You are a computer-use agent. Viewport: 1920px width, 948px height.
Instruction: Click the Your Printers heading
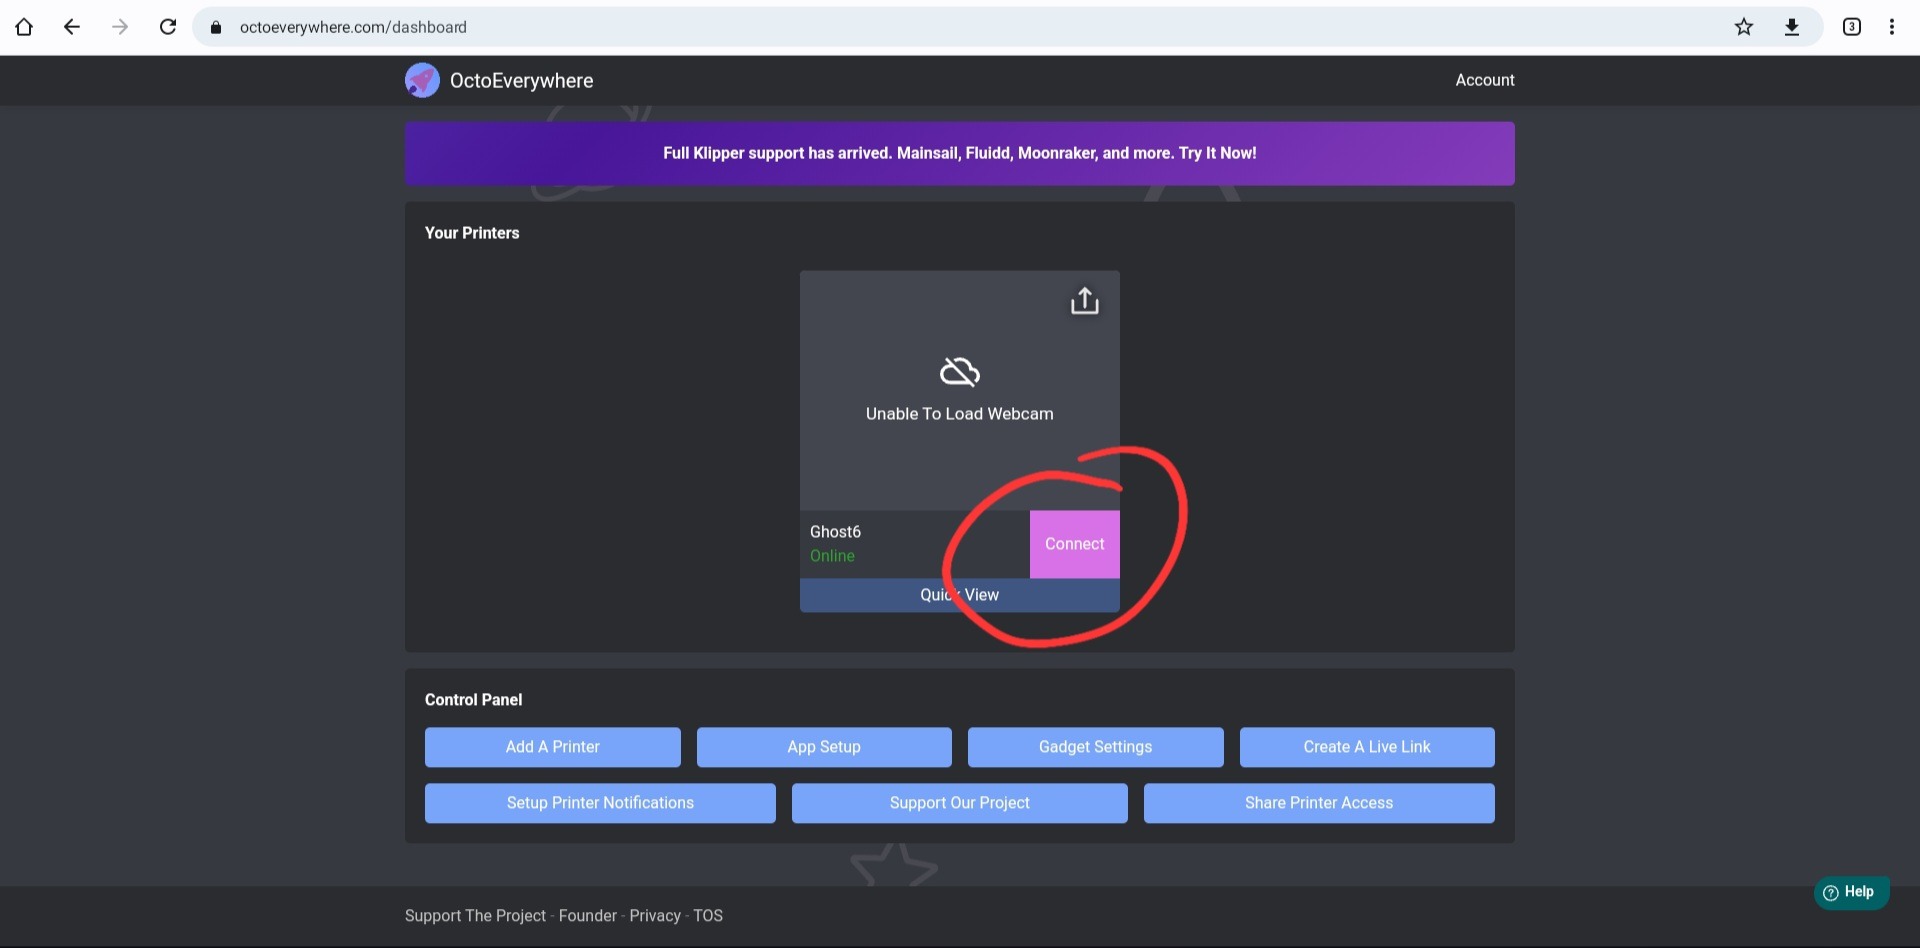click(472, 233)
